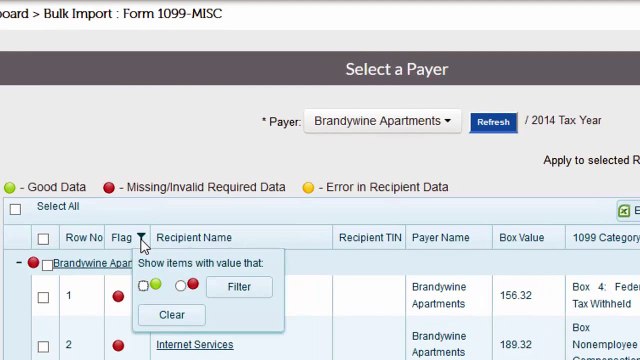Sort by 1099 Category column header
This screenshot has width=640, height=360.
606,238
